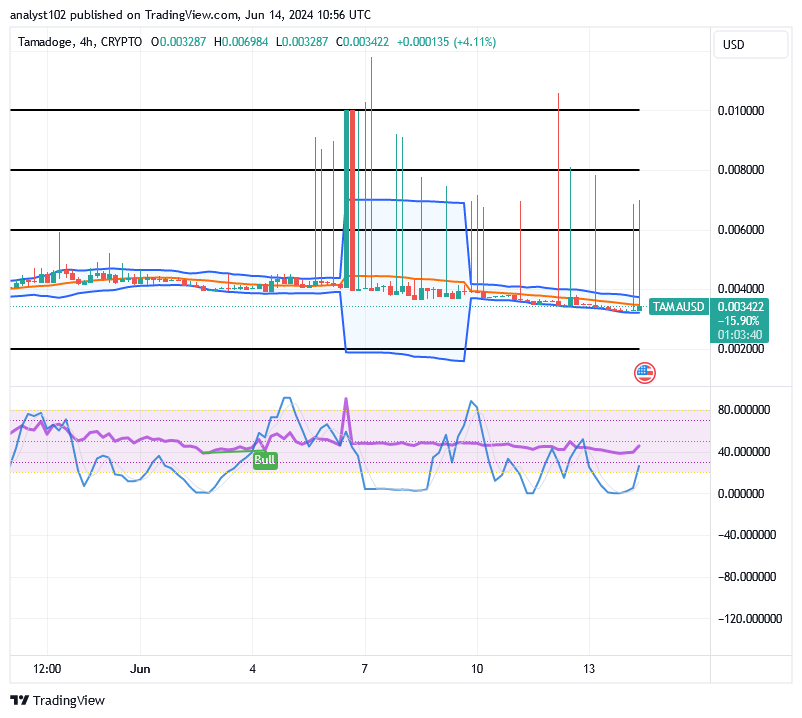Click the current price 0.003422 on axis
Viewport: 802px width, 718px height.
[740, 307]
